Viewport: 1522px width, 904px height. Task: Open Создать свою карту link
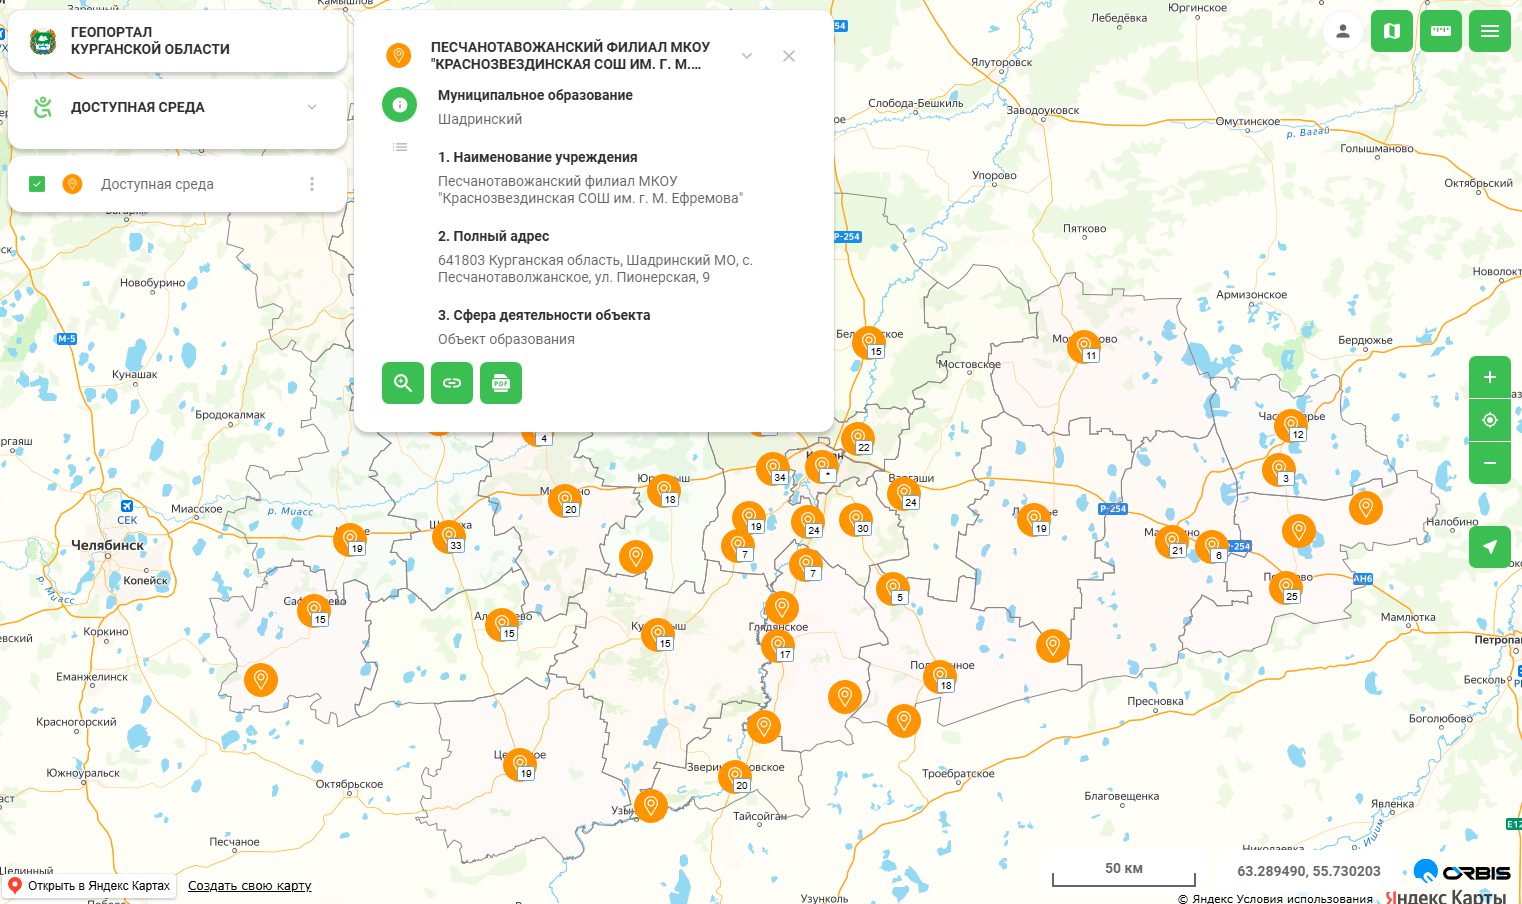tap(249, 885)
